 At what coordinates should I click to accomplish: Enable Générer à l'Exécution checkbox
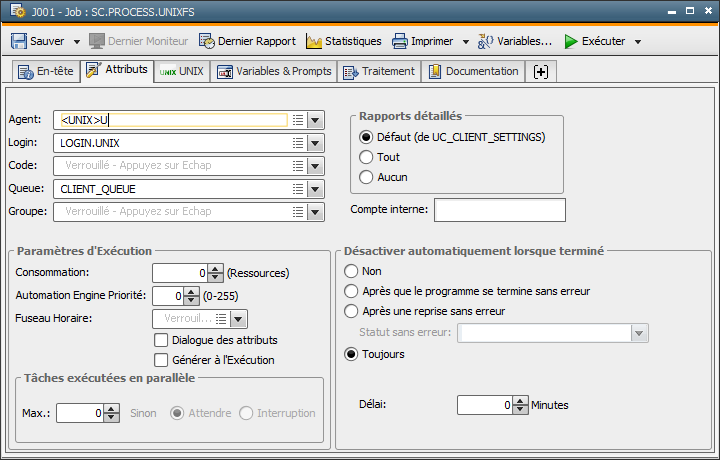(x=161, y=360)
